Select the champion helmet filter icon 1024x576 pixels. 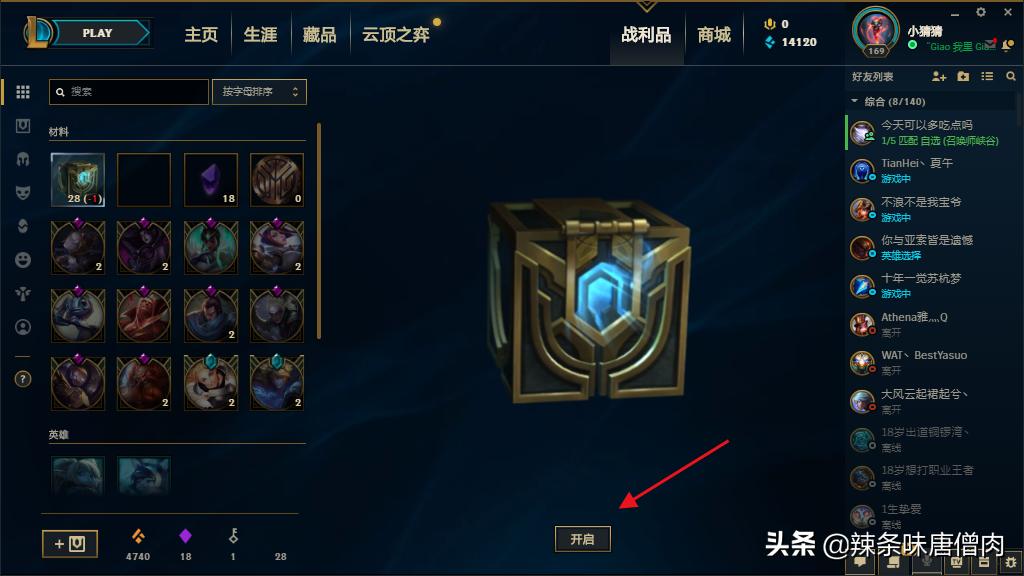[23, 159]
